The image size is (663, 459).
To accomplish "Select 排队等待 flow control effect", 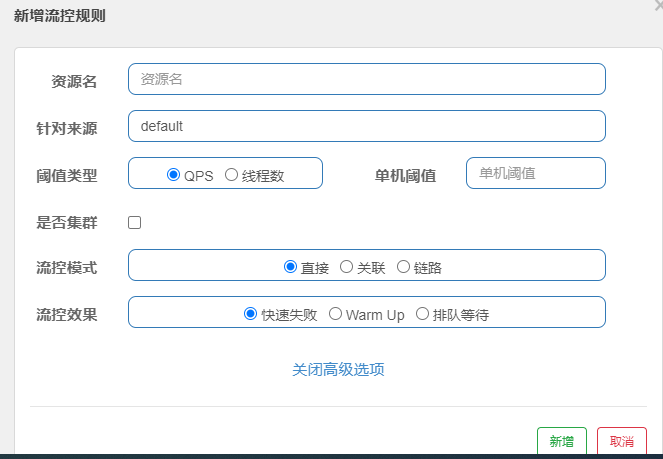I will coord(422,314).
